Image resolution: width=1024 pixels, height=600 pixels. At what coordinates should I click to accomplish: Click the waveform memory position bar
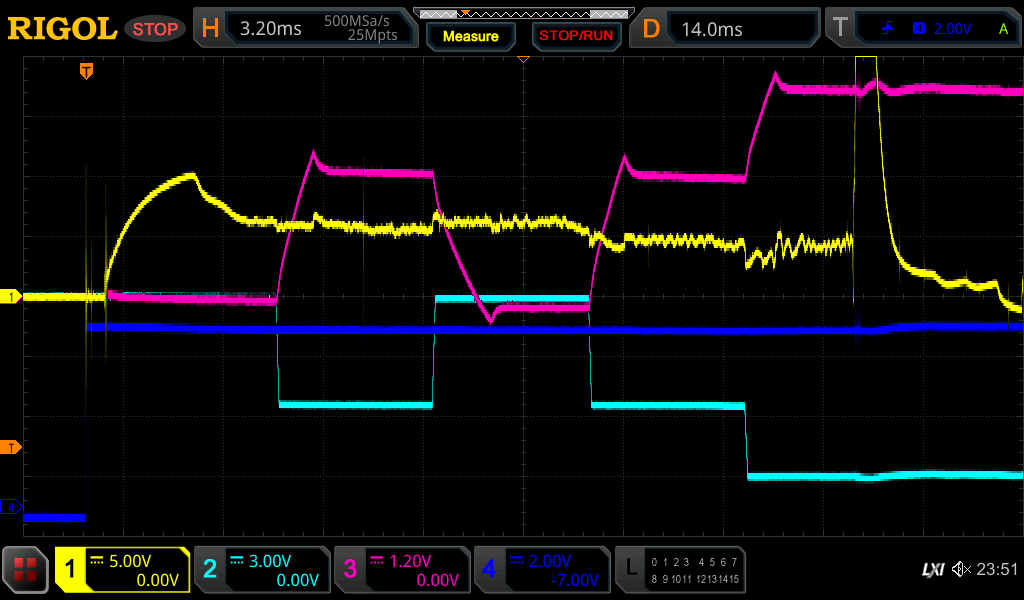[522, 13]
